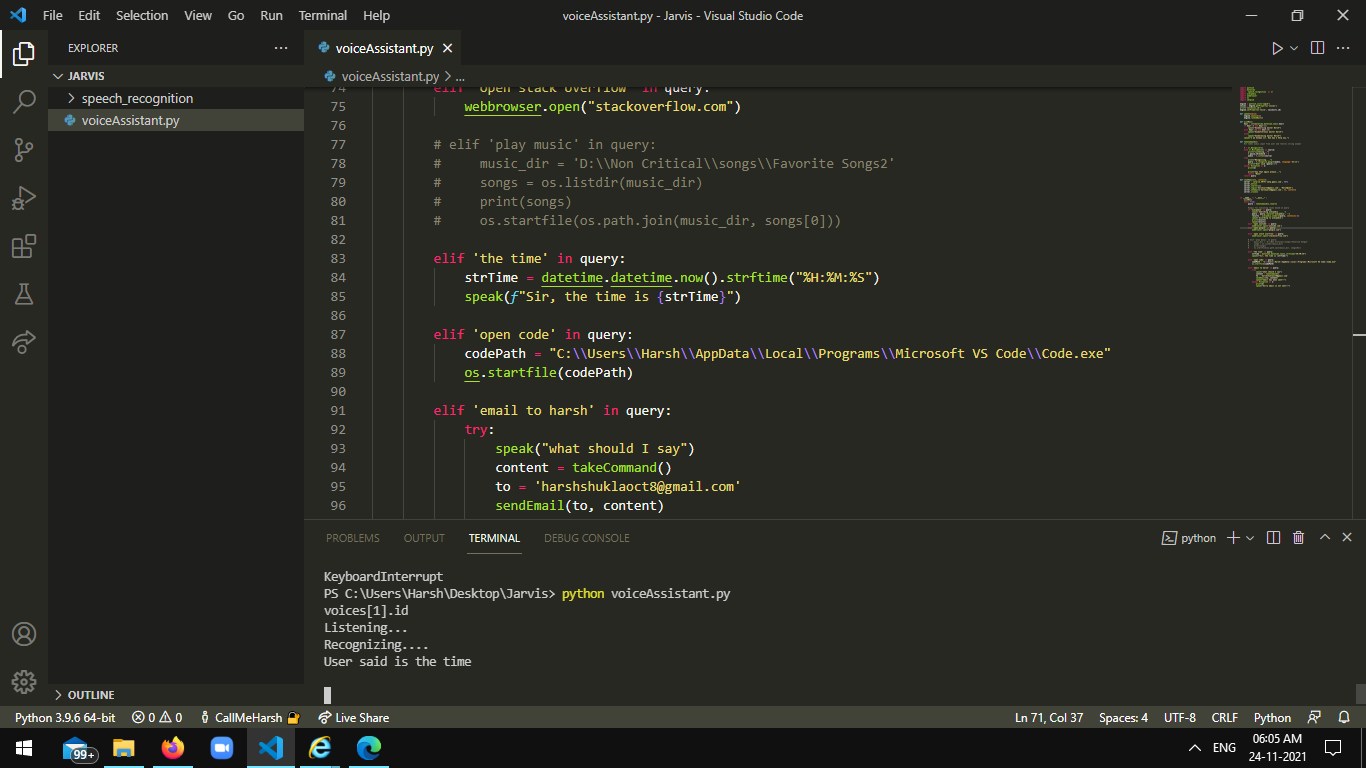Run the voiceAssistant.py file with the play icon
Viewport: 1366px width, 768px height.
[x=1277, y=47]
